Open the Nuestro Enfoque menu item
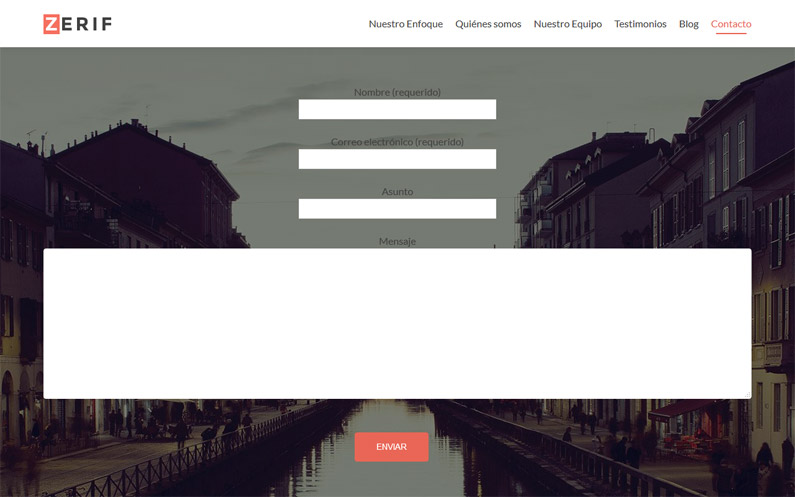This screenshot has height=497, width=795. click(406, 24)
